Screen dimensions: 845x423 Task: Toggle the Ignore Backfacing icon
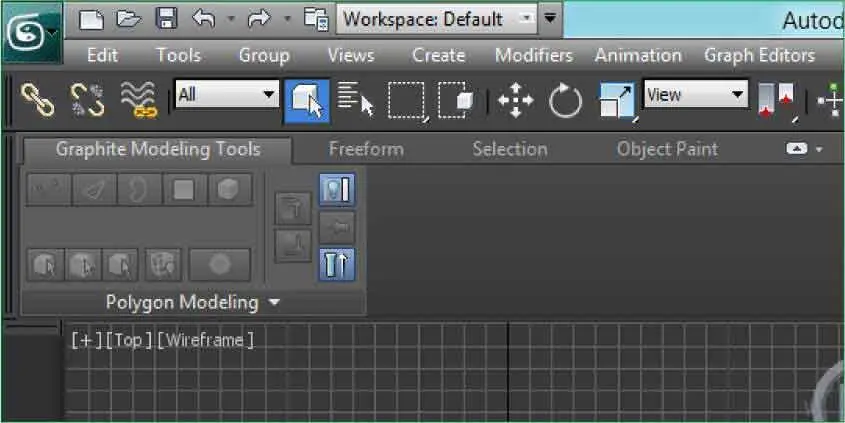[162, 265]
